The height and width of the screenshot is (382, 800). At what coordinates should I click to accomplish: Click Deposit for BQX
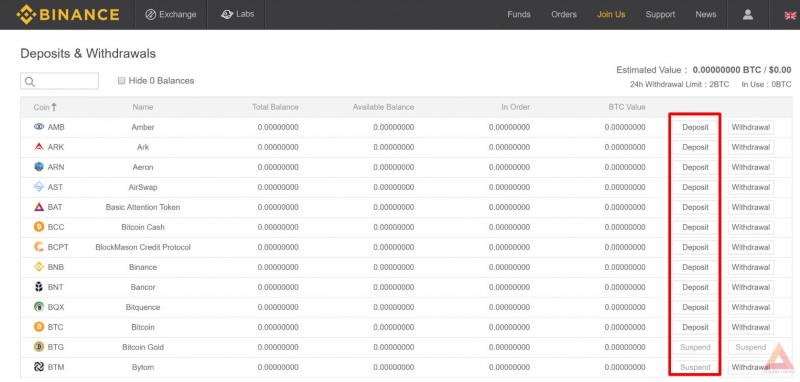[695, 307]
